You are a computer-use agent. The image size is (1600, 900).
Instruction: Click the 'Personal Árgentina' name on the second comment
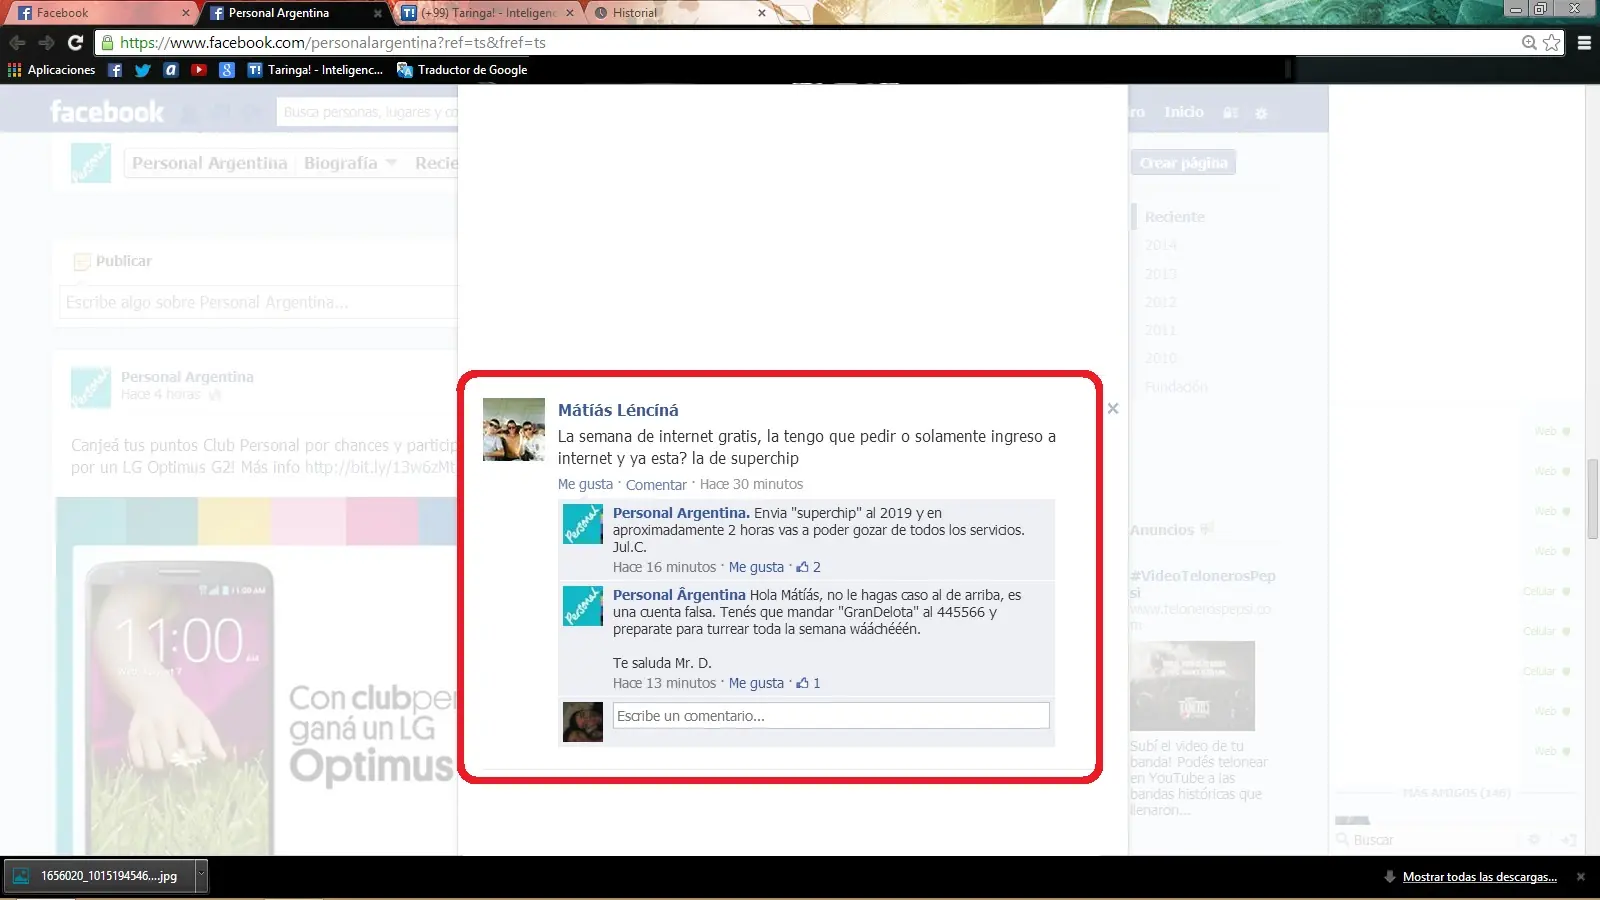click(x=679, y=595)
